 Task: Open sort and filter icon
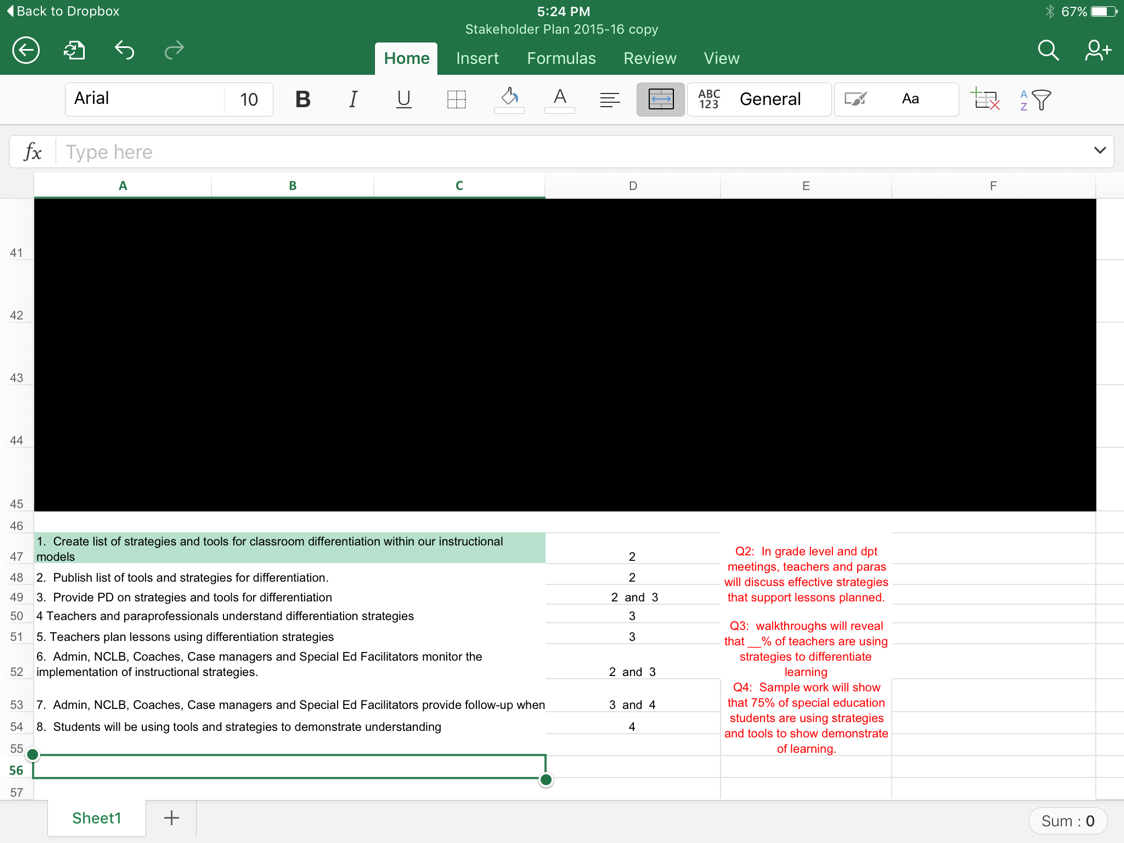tap(1036, 99)
